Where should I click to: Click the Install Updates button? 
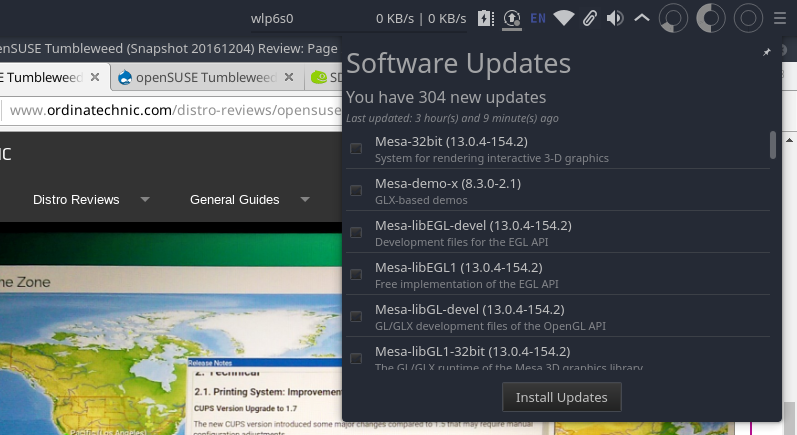click(x=562, y=397)
